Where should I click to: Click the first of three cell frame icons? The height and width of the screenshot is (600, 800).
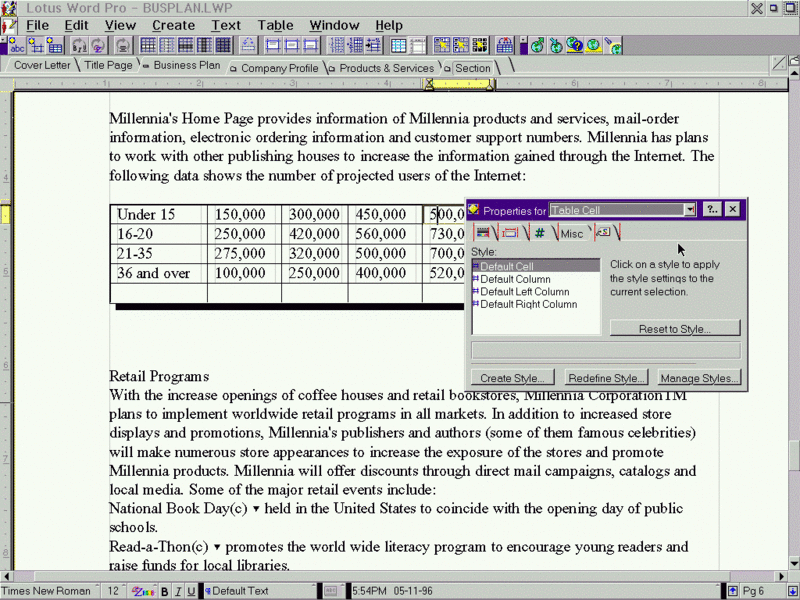click(x=273, y=46)
